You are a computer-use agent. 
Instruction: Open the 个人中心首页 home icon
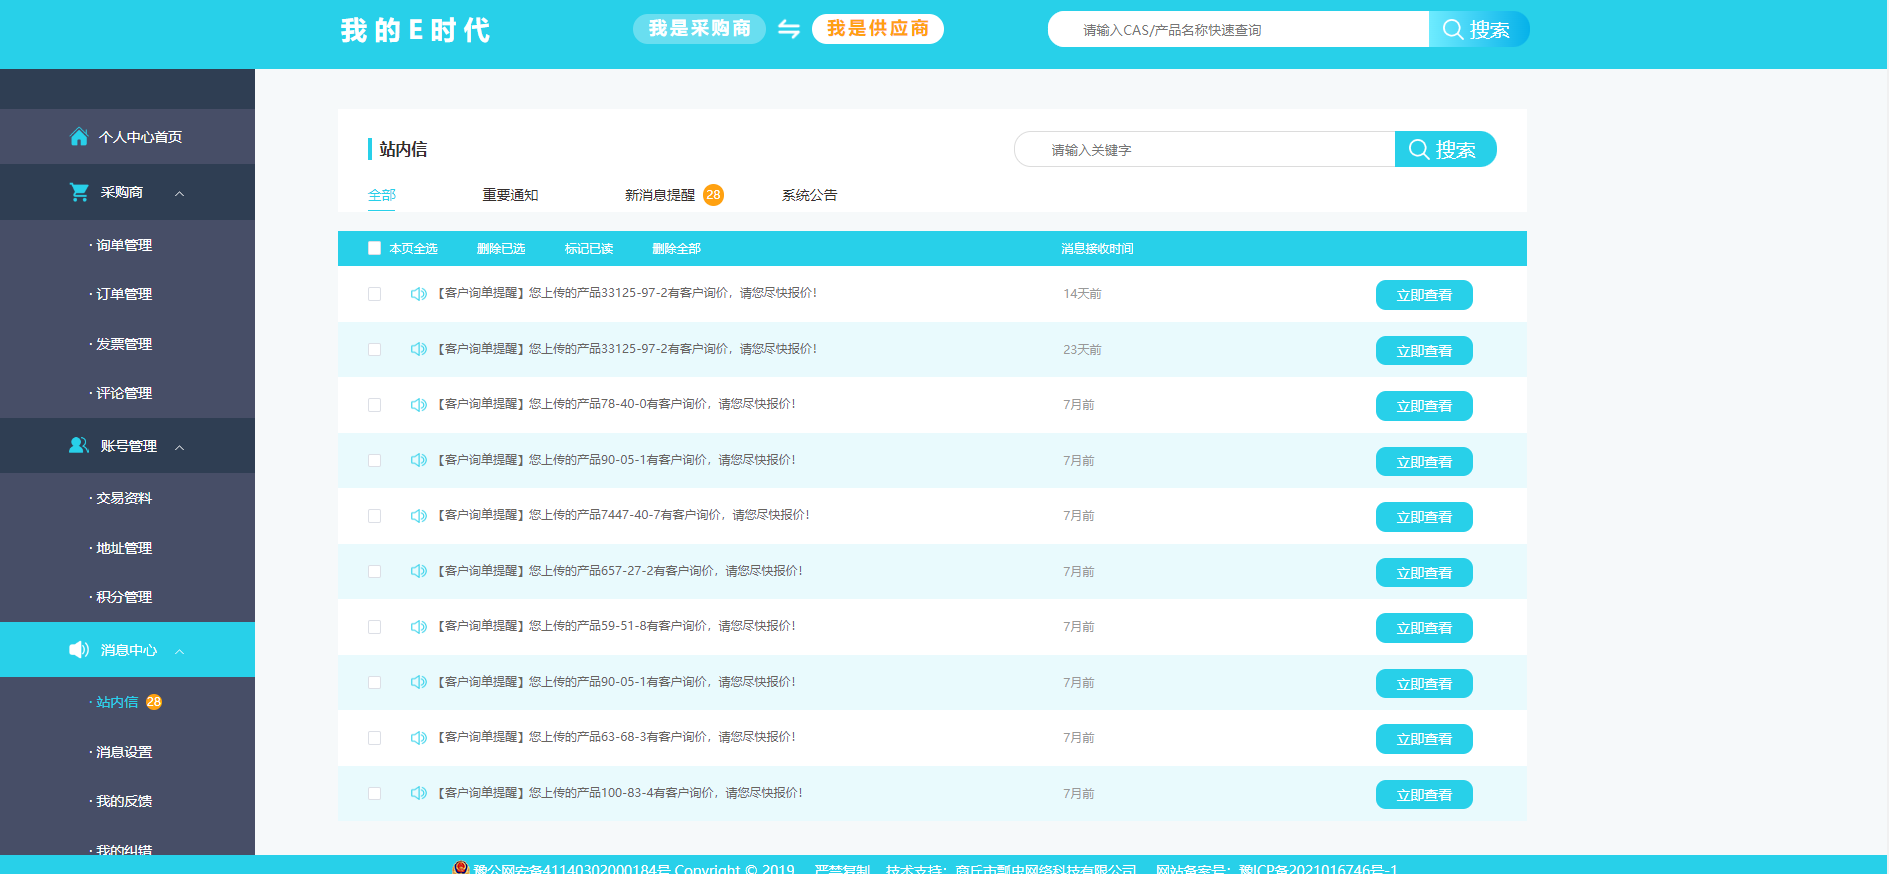point(79,137)
